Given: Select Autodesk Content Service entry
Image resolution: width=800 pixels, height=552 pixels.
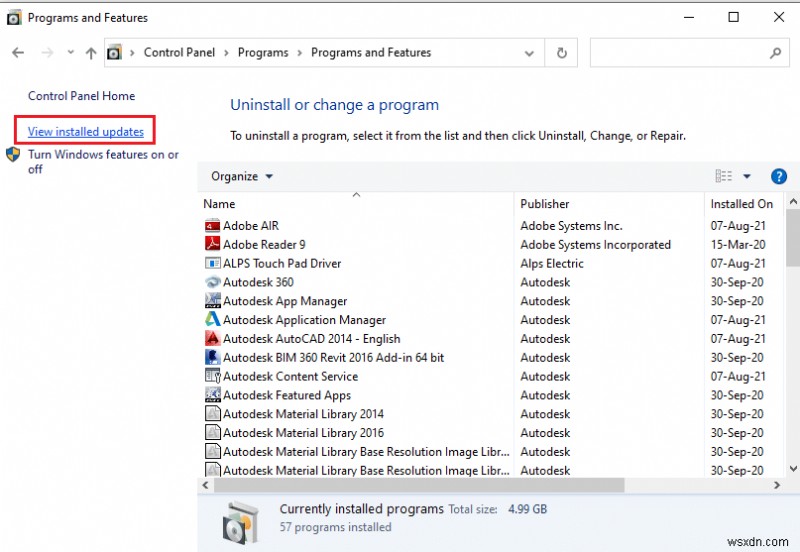Looking at the screenshot, I should pos(290,377).
